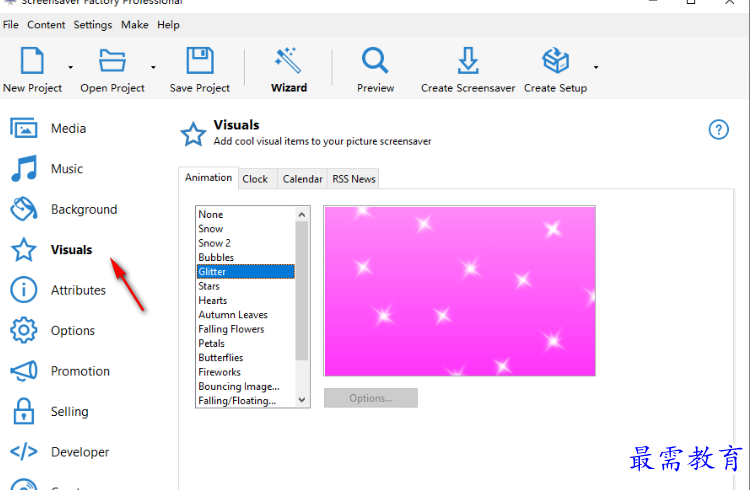Click the pink glitter preview image
Screen dimensions: 751x490
459,291
